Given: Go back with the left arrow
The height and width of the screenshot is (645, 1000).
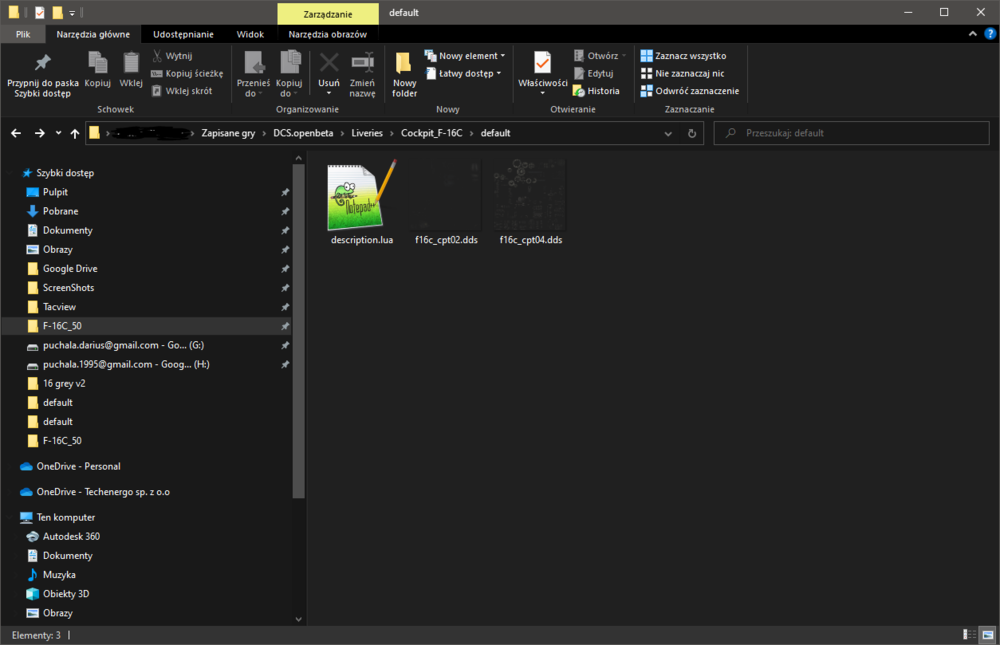Looking at the screenshot, I should (16, 133).
